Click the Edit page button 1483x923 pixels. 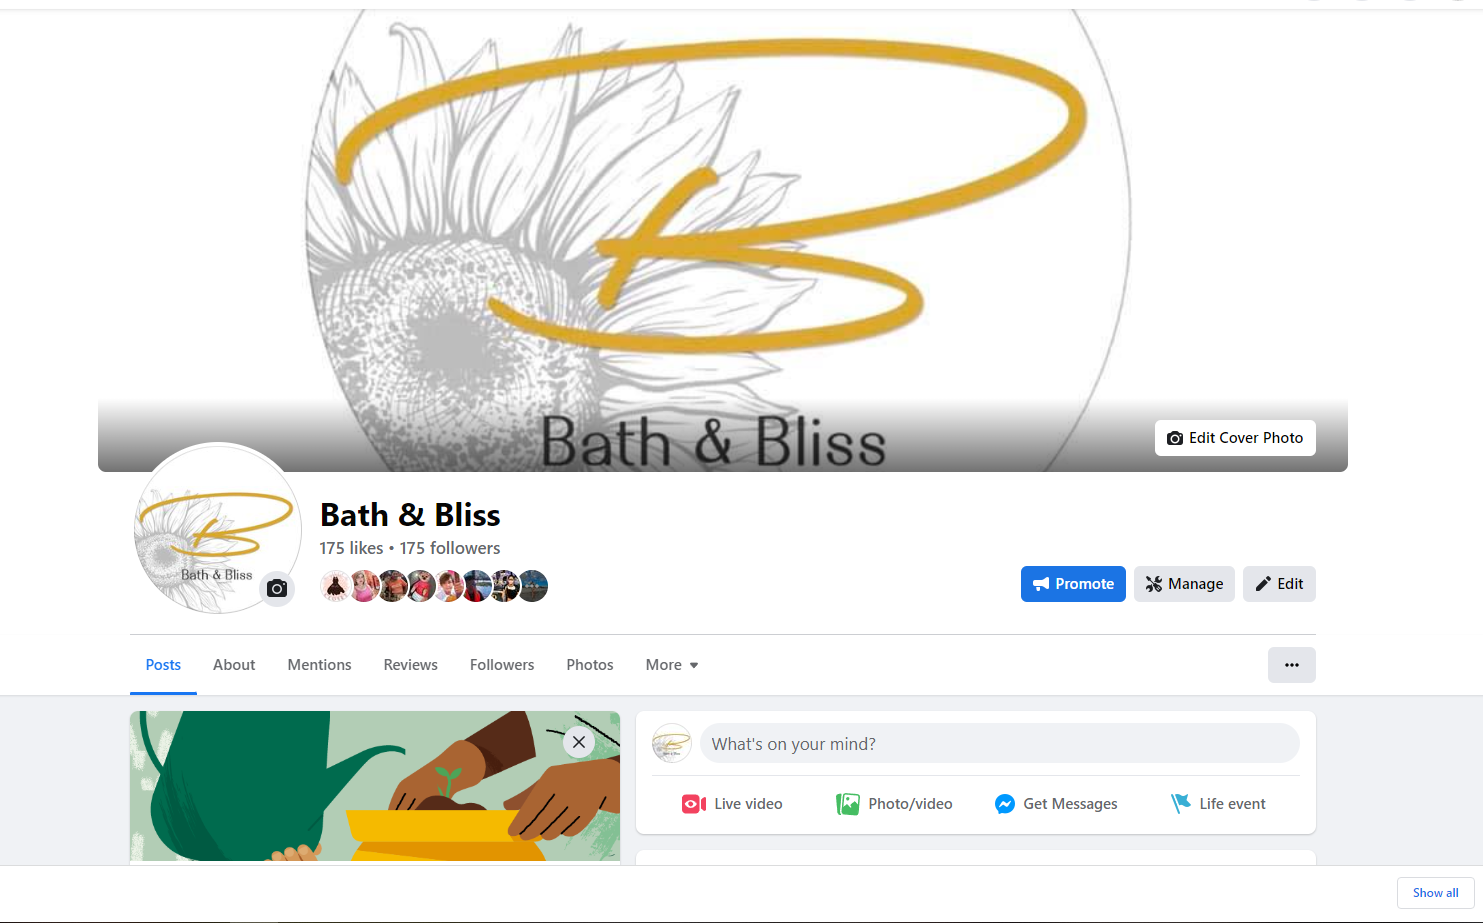pyautogui.click(x=1279, y=584)
